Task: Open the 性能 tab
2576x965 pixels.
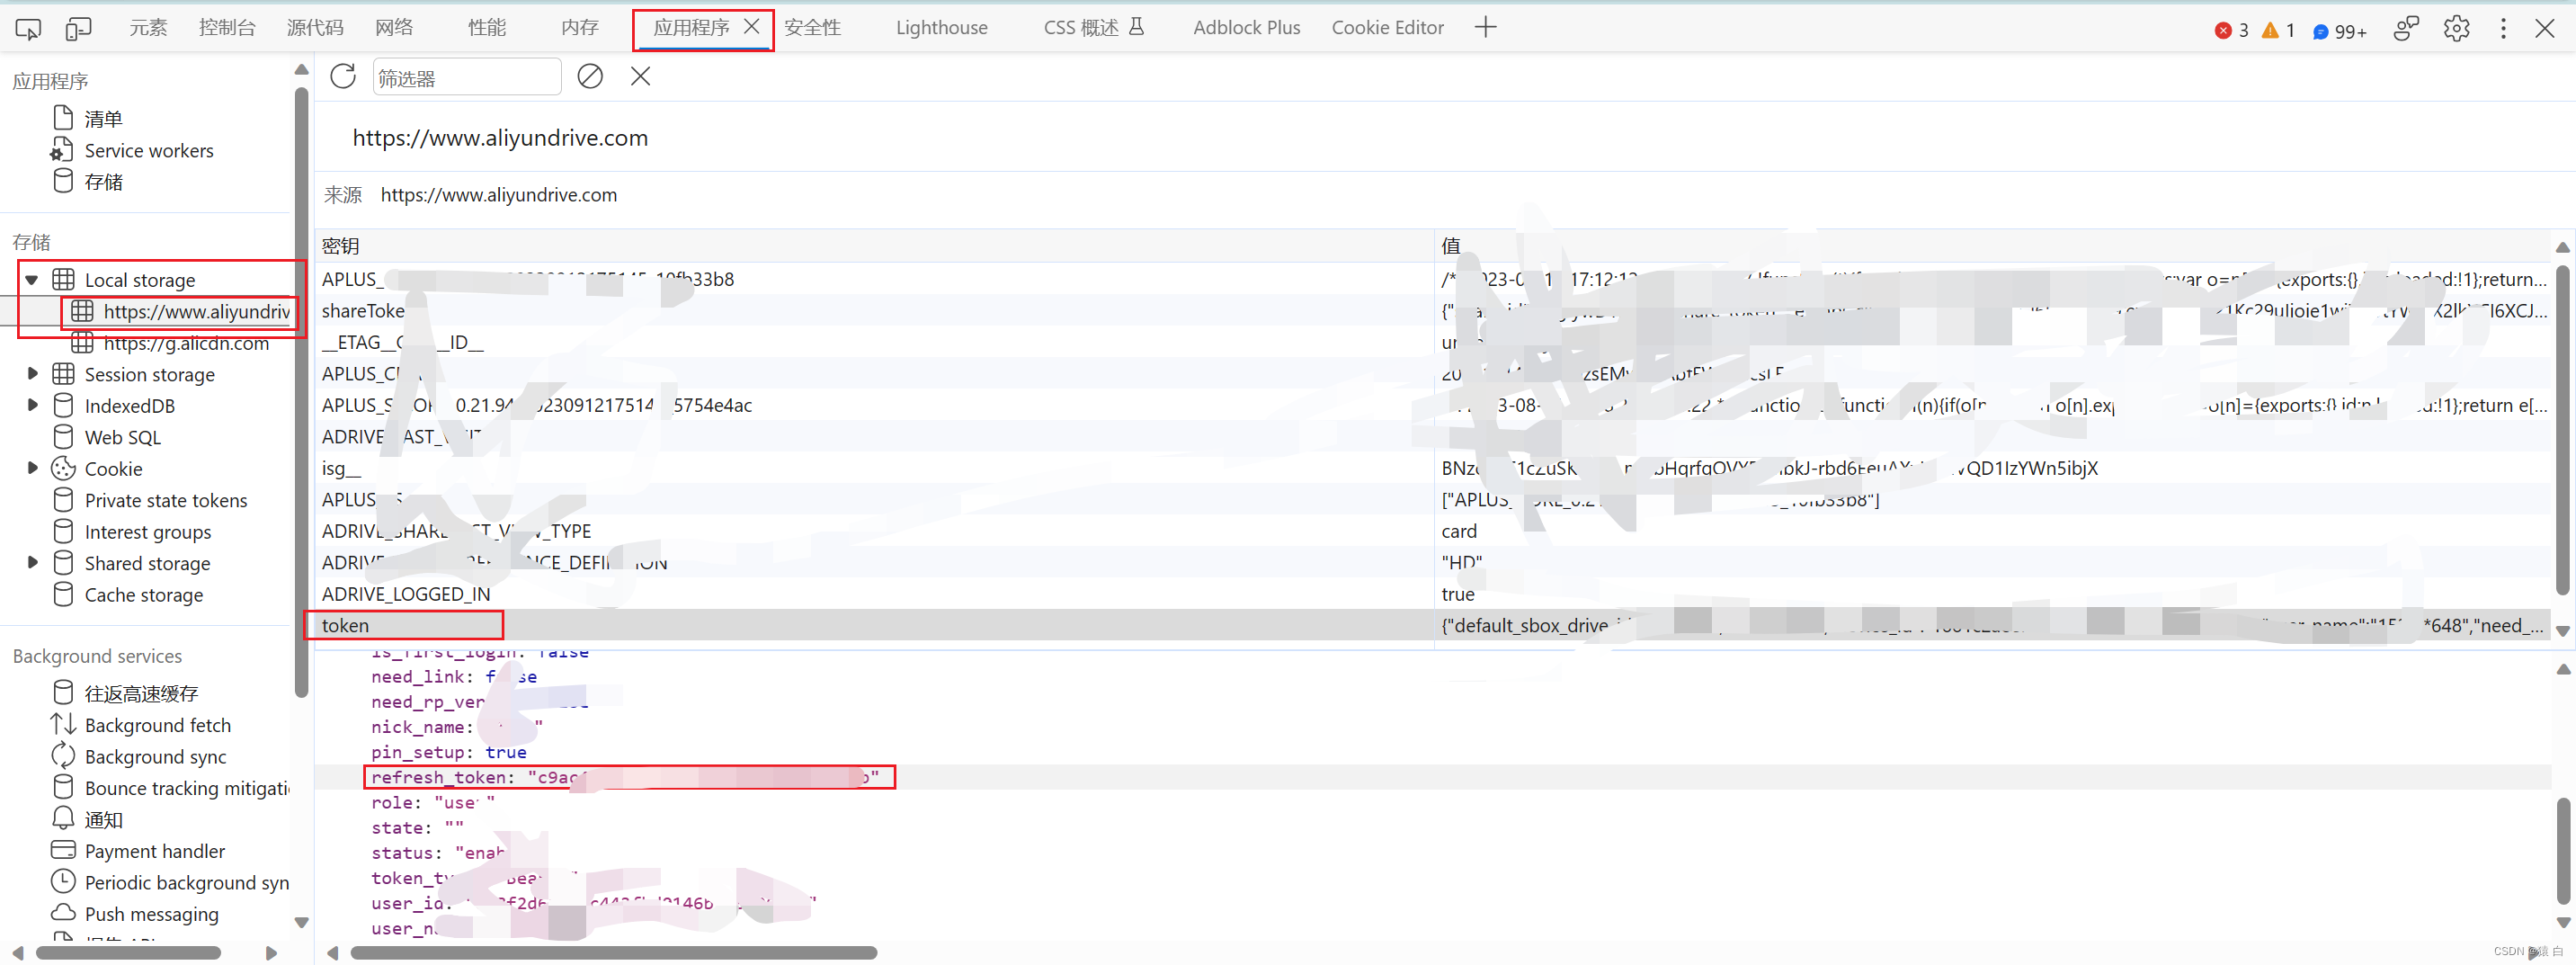Action: point(487,28)
